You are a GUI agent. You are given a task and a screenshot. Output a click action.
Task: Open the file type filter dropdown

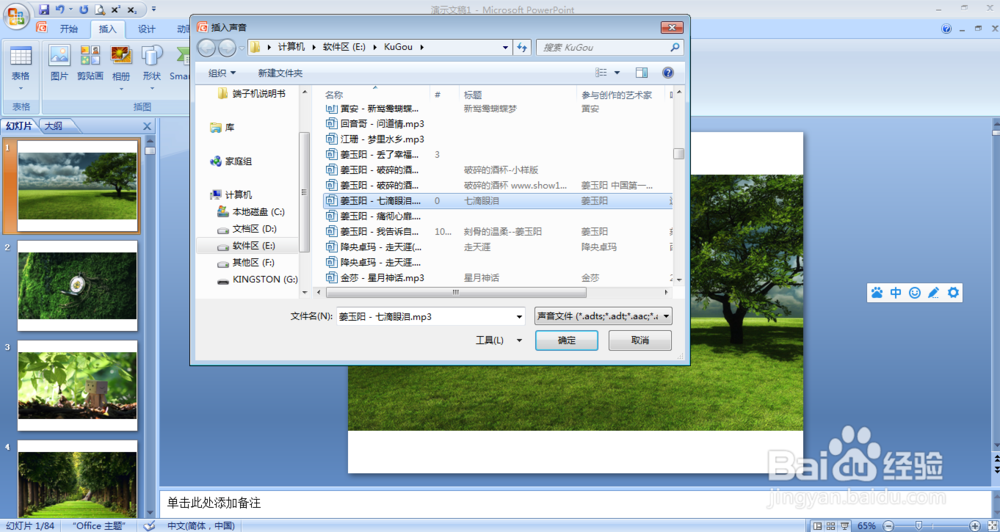603,316
